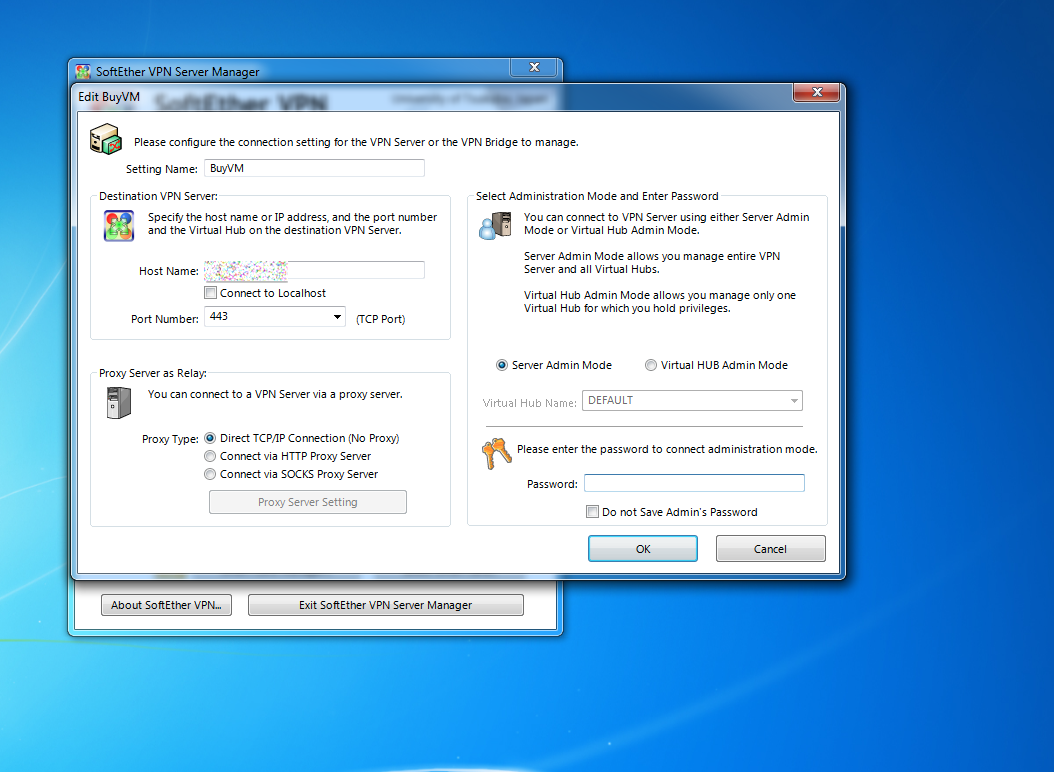Click the Proxy Server Setting button
The width and height of the screenshot is (1054, 772).
click(308, 502)
